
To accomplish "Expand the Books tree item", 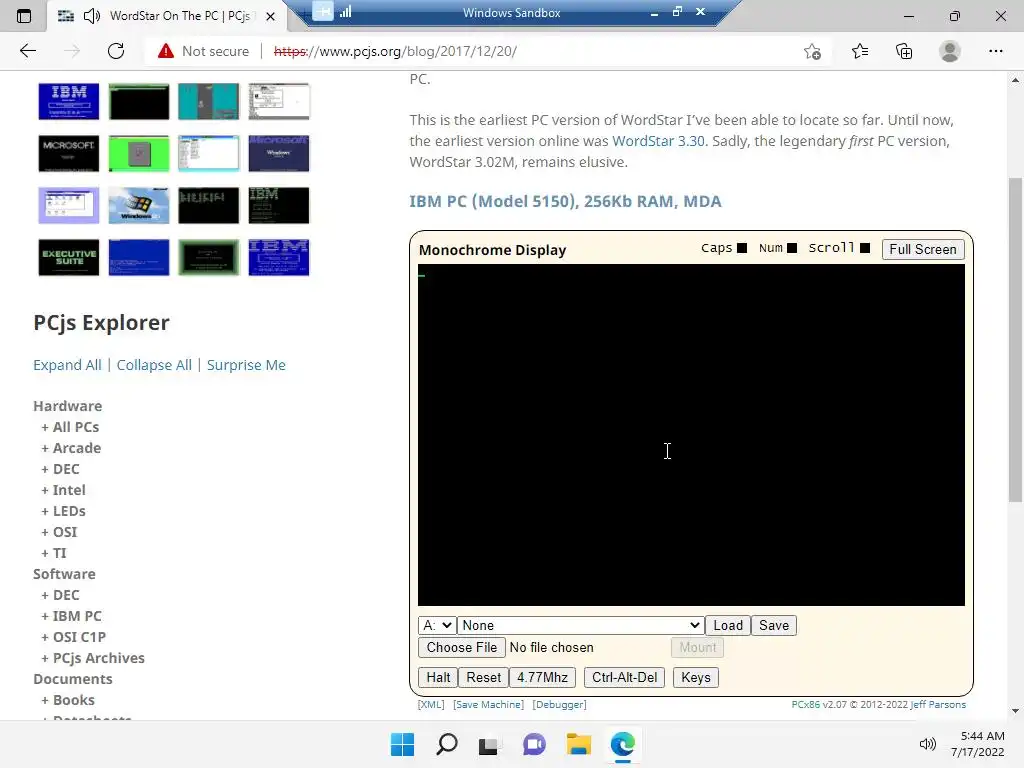I will click(x=68, y=700).
